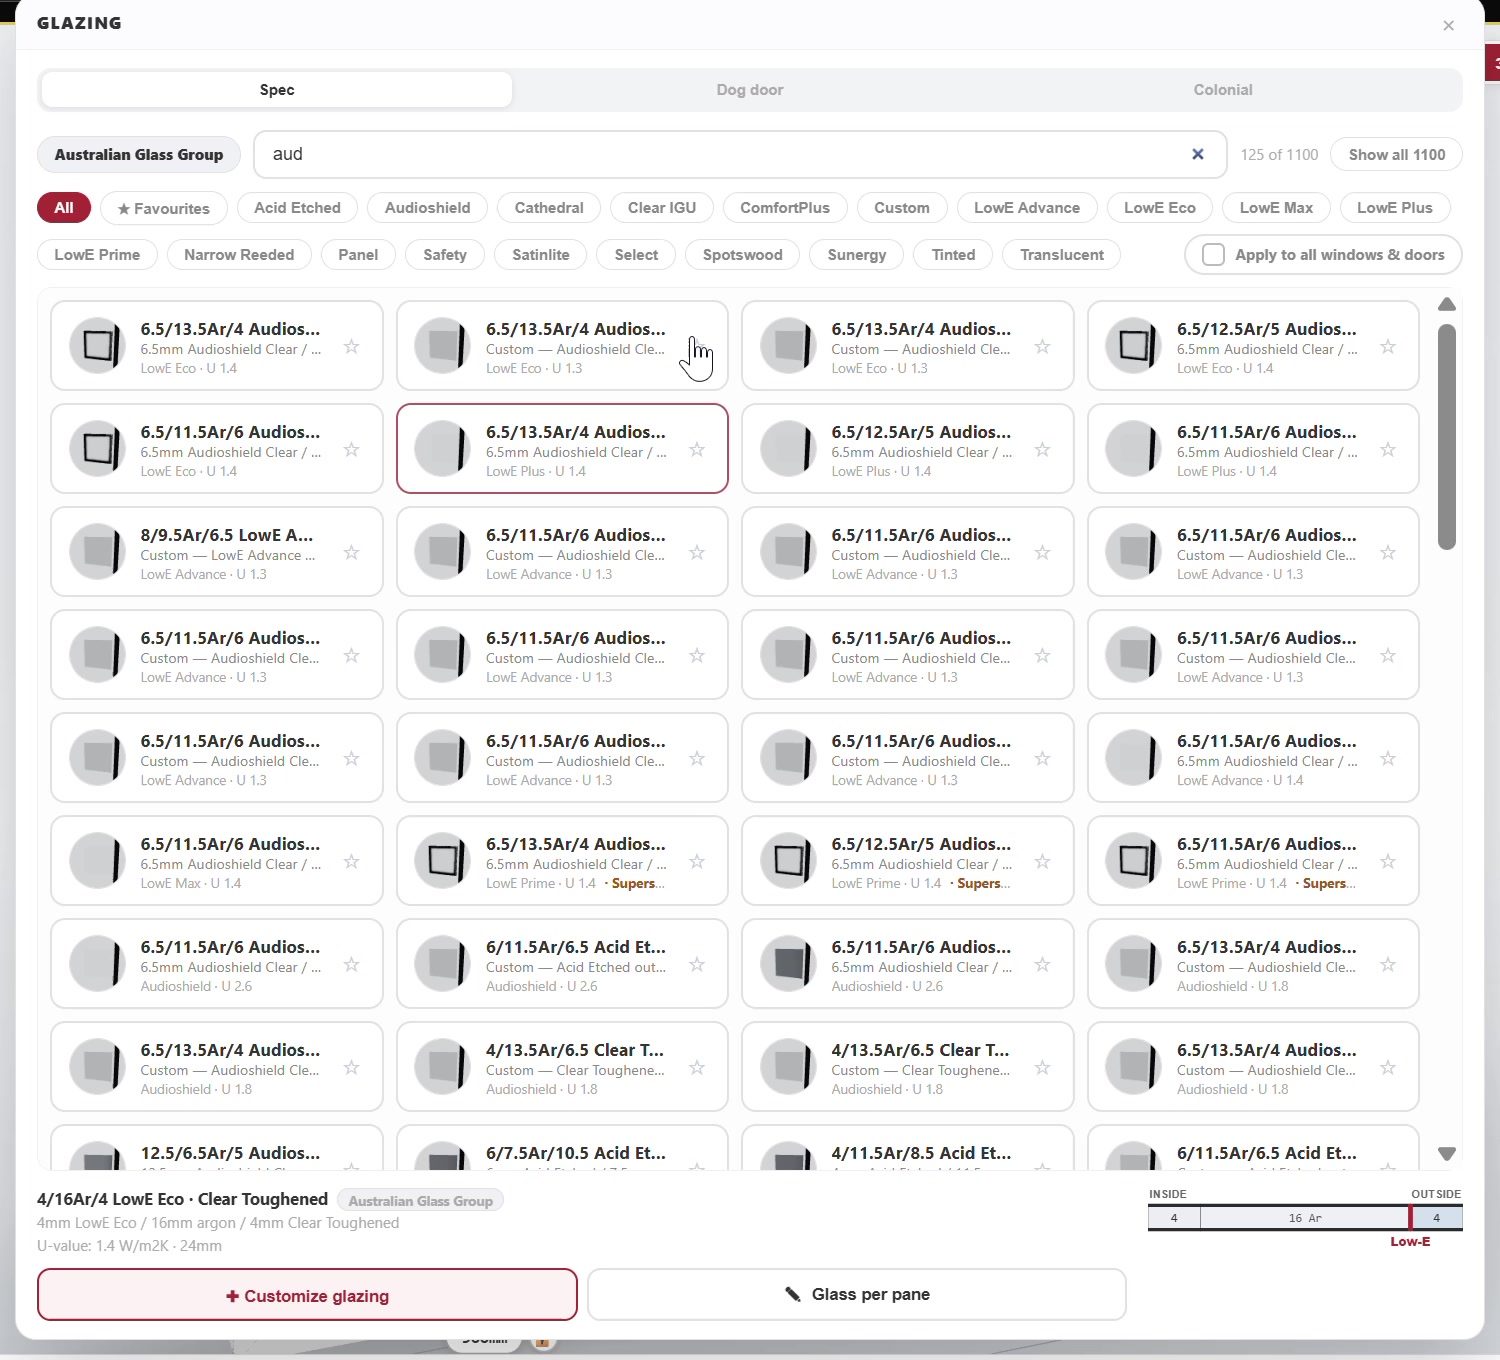
Task: Filter the list by LowE Advance
Action: point(1027,208)
